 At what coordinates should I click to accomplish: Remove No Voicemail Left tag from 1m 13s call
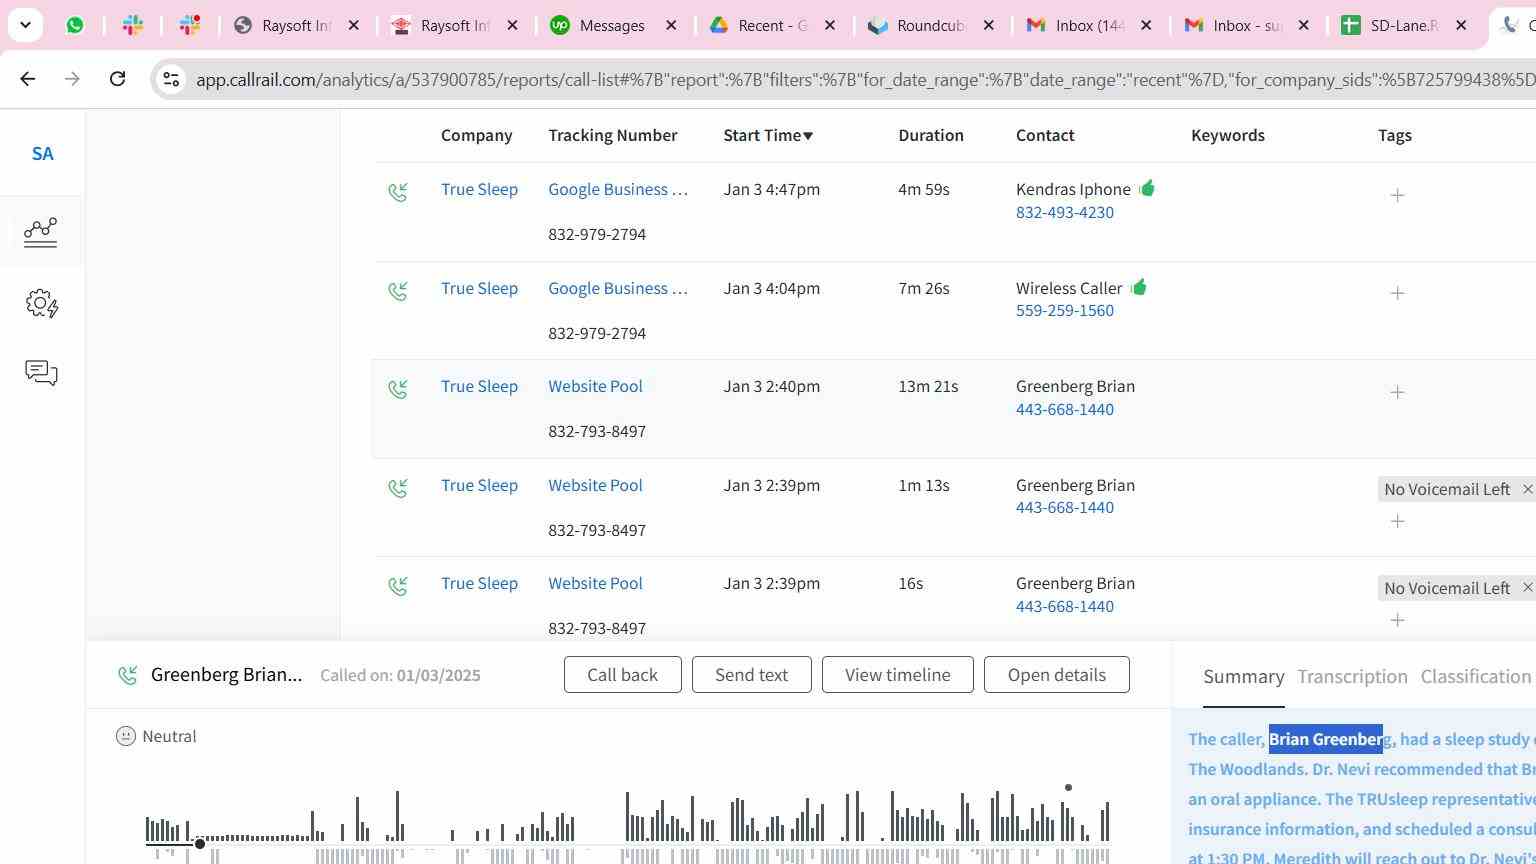click(x=1527, y=489)
